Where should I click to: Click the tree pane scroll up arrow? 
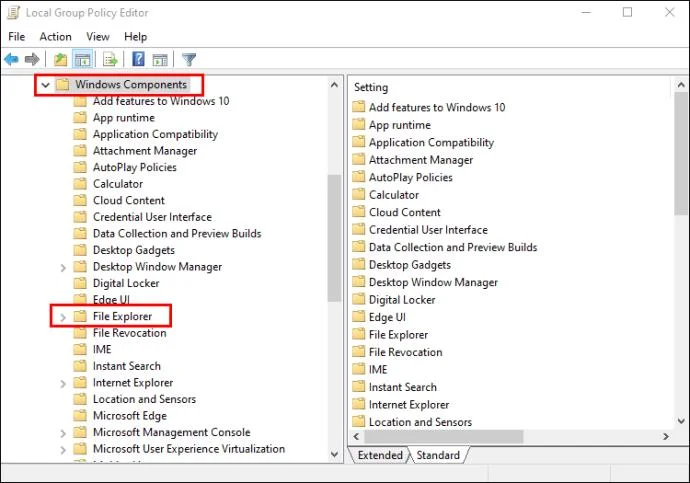point(334,84)
